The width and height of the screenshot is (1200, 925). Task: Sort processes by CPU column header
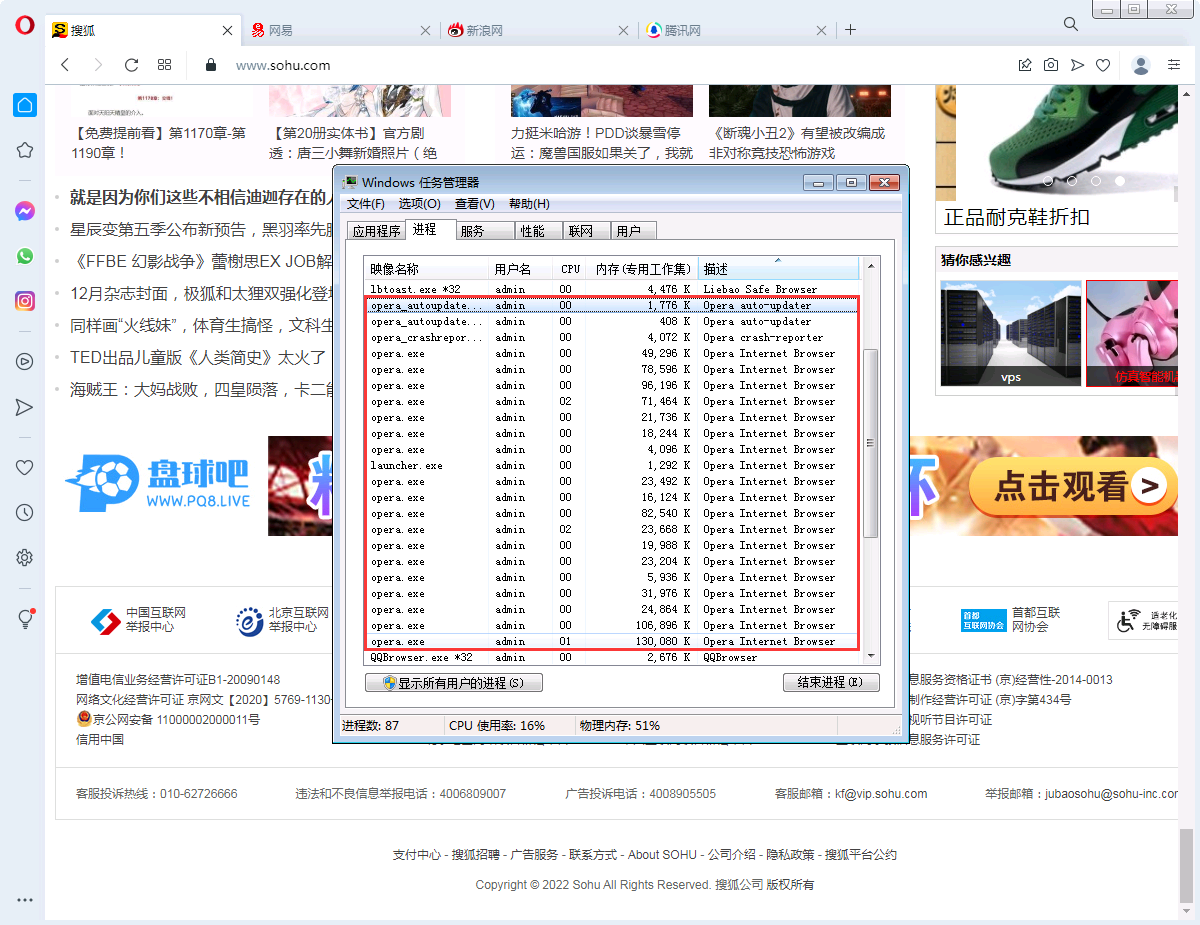point(570,269)
